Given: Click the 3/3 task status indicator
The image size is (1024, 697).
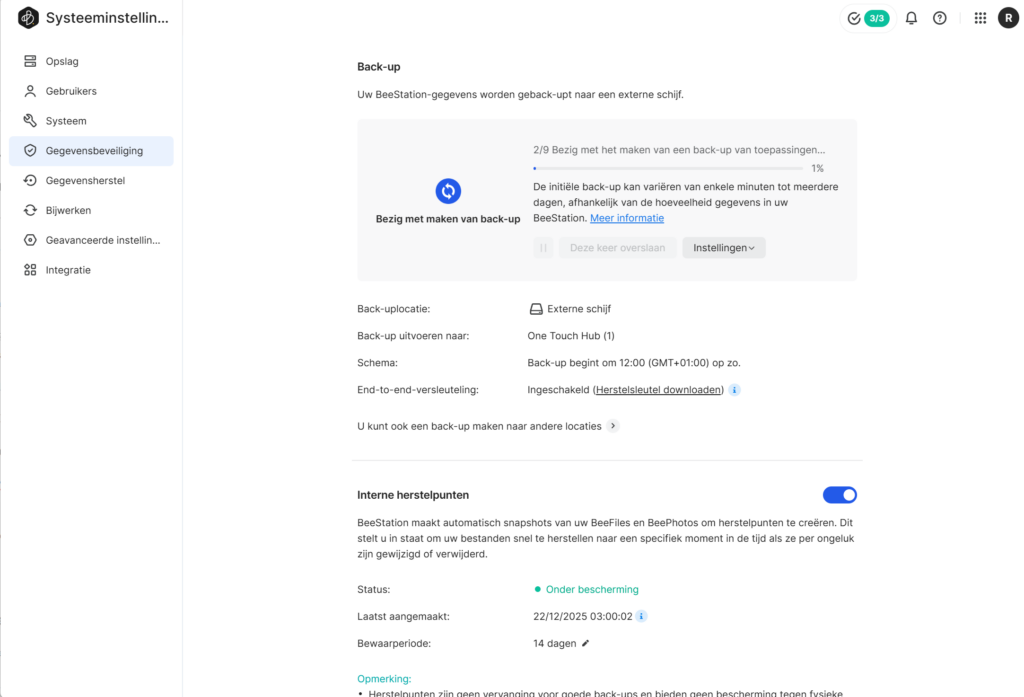Looking at the screenshot, I should coord(867,18).
